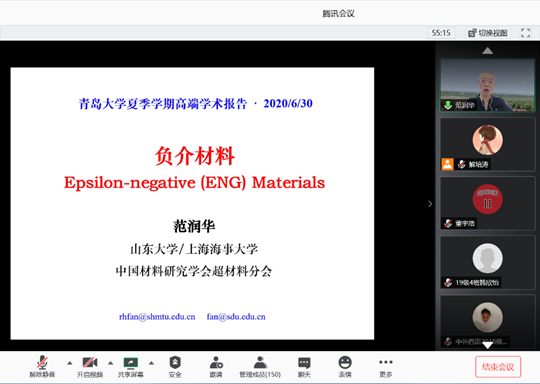Expand the share screen options arrow

point(151,363)
